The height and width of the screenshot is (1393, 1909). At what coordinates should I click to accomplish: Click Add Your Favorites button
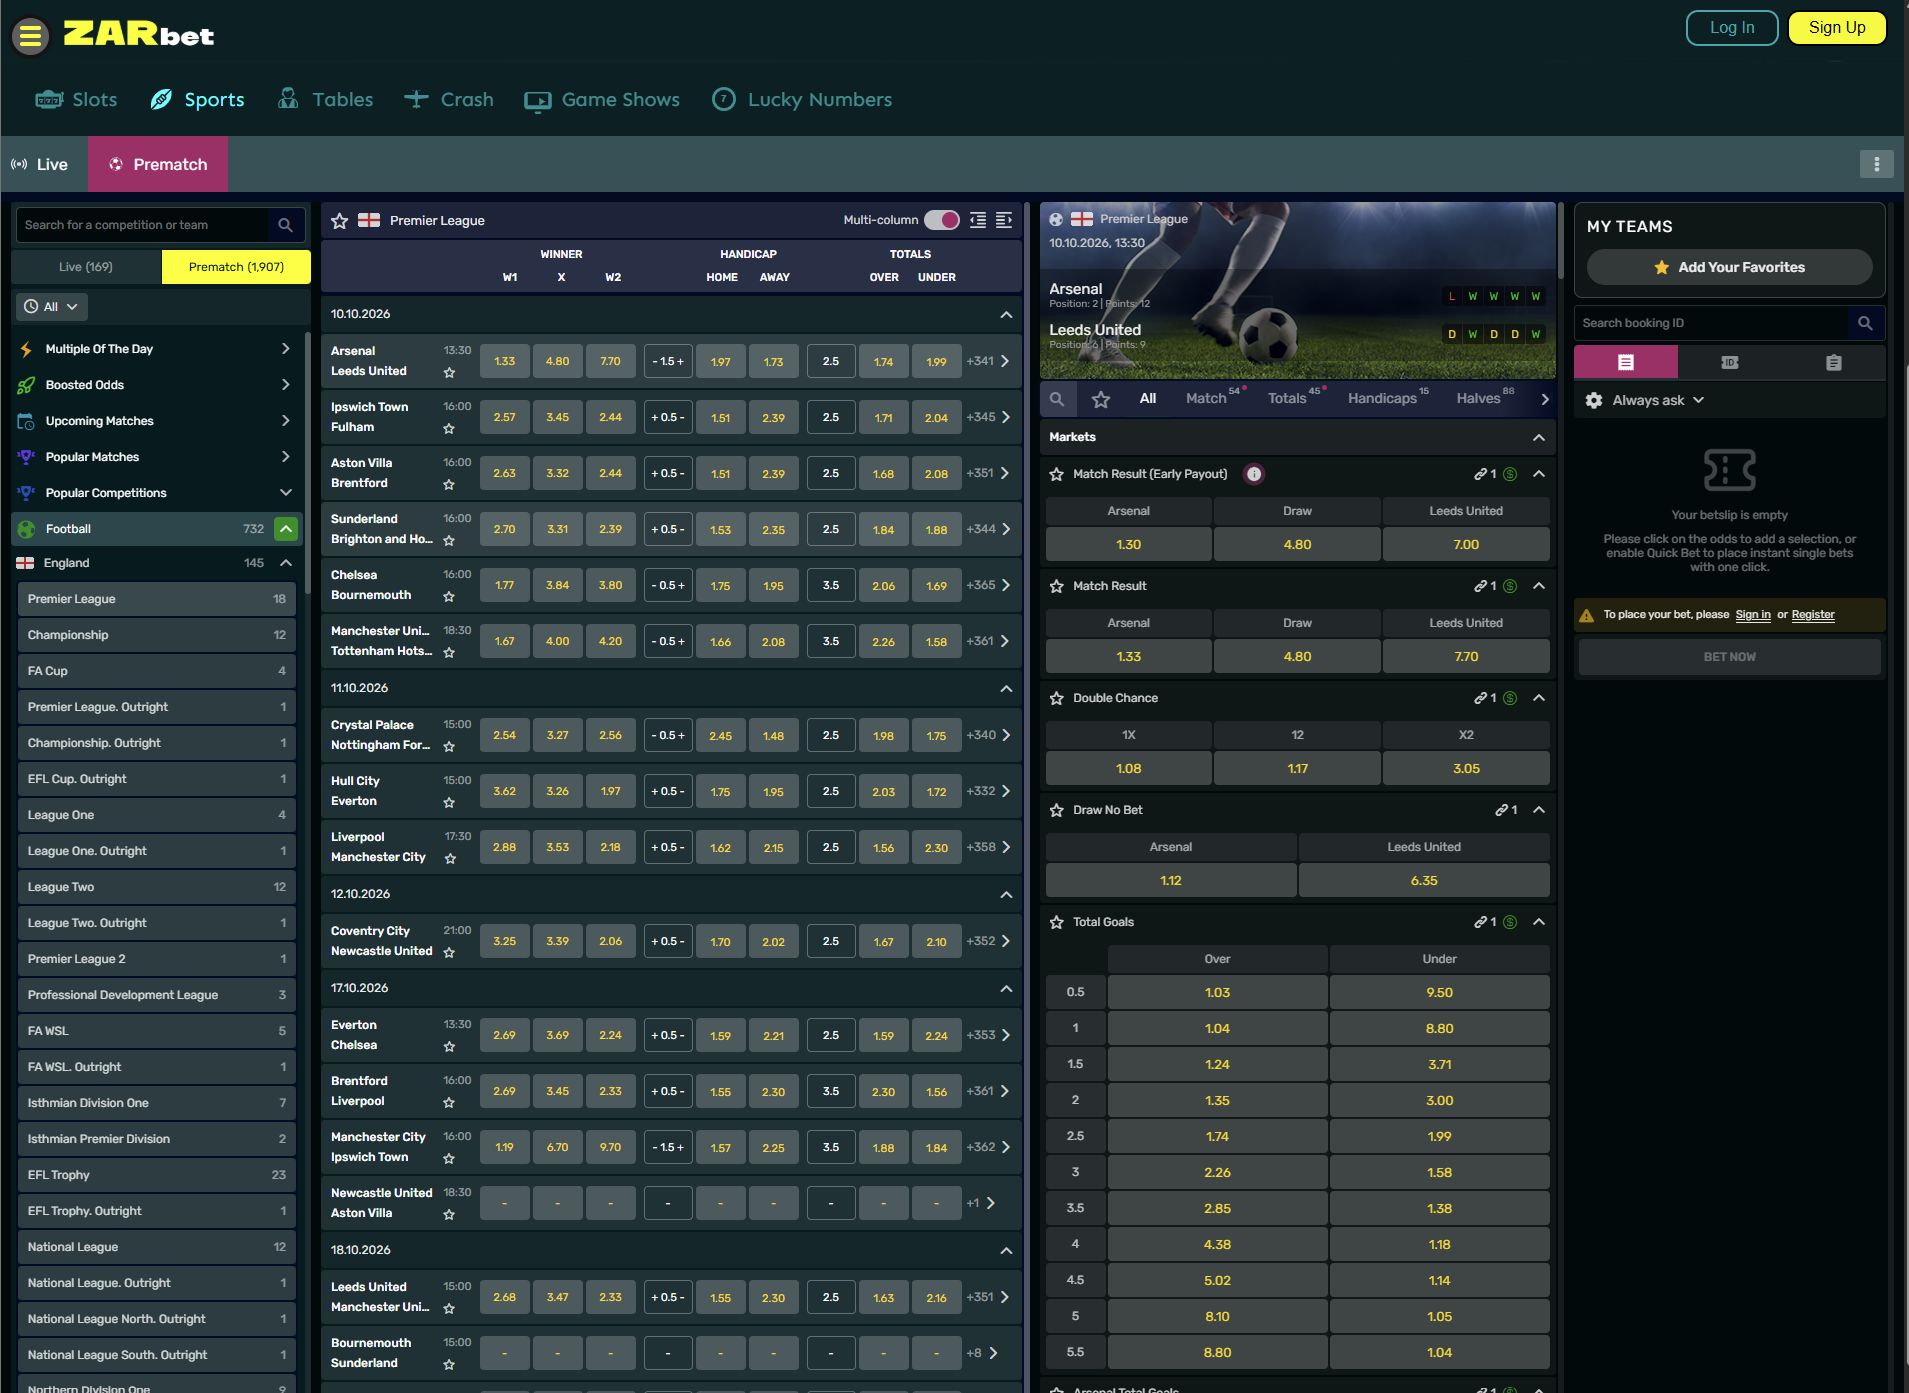click(1730, 267)
